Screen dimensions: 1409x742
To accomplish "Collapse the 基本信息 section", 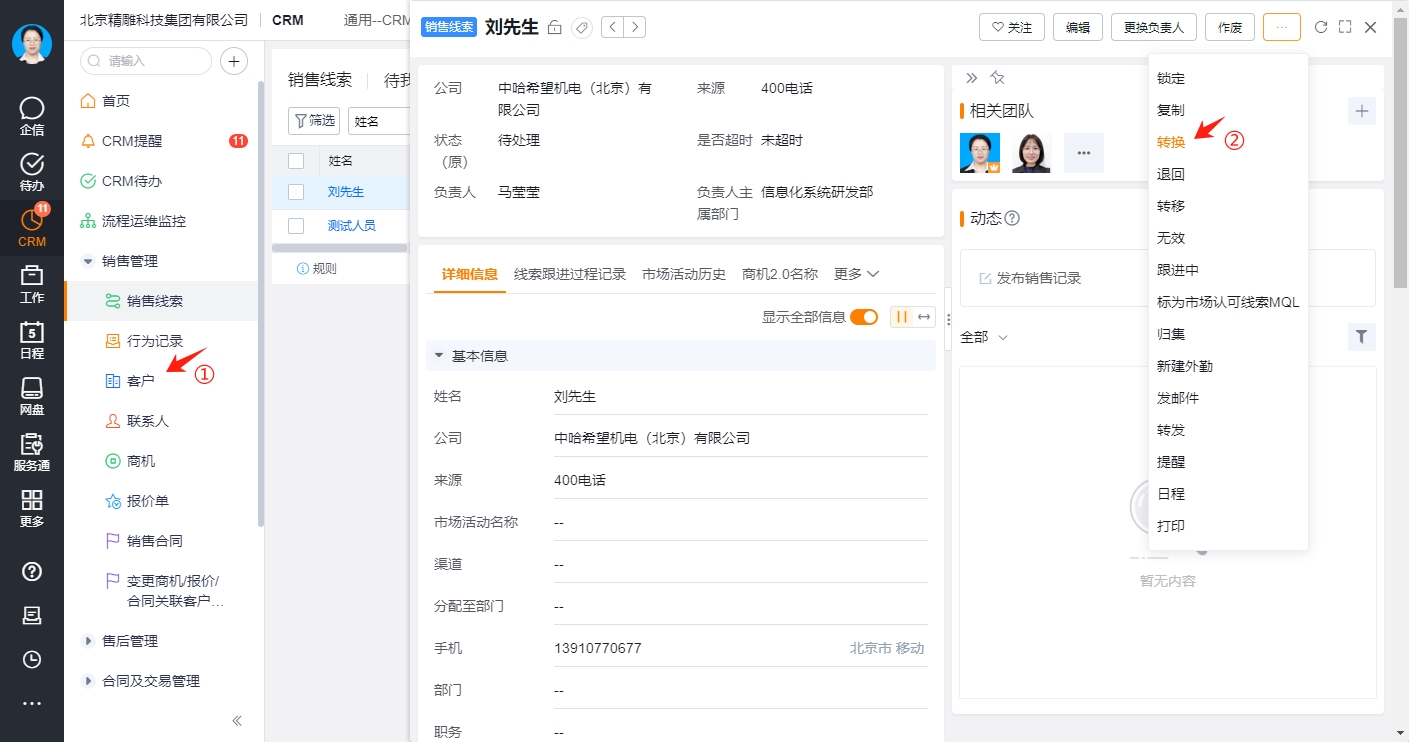I will pyautogui.click(x=438, y=356).
